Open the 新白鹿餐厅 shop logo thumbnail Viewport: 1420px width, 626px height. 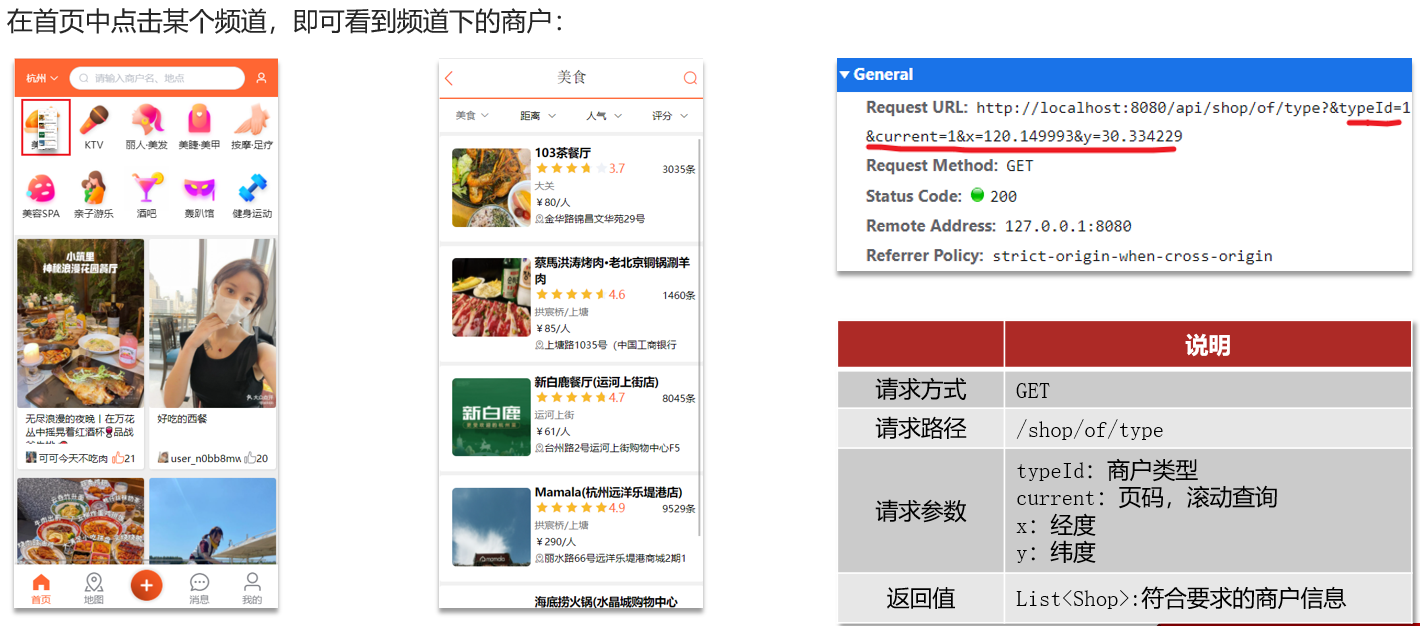click(x=491, y=417)
